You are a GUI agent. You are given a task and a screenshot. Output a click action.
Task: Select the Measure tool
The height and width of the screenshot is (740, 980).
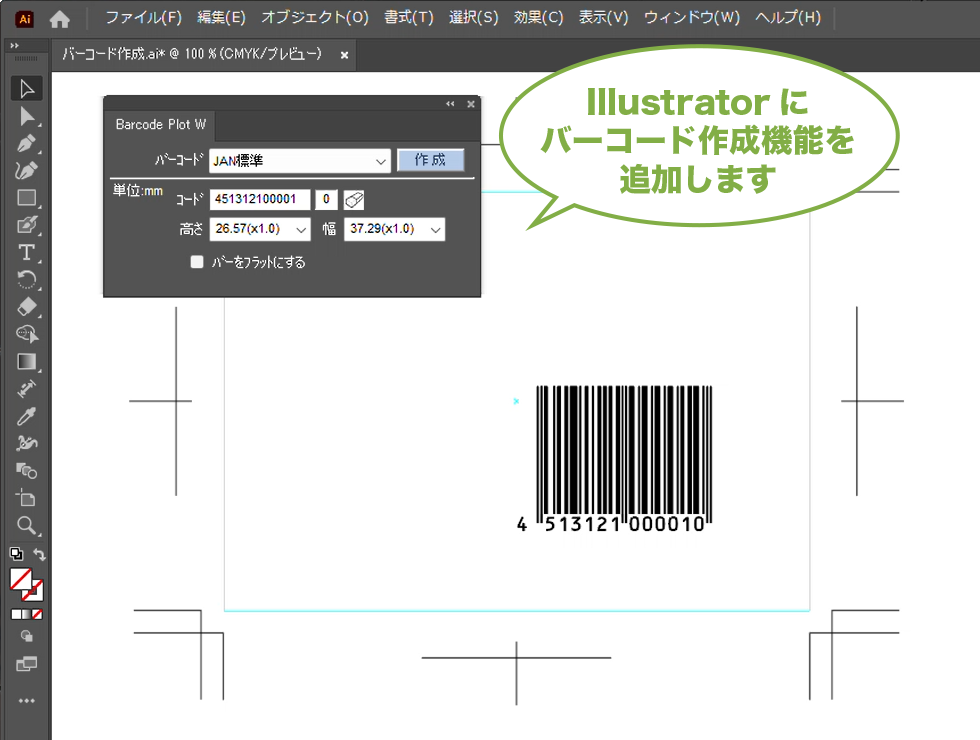pos(26,389)
